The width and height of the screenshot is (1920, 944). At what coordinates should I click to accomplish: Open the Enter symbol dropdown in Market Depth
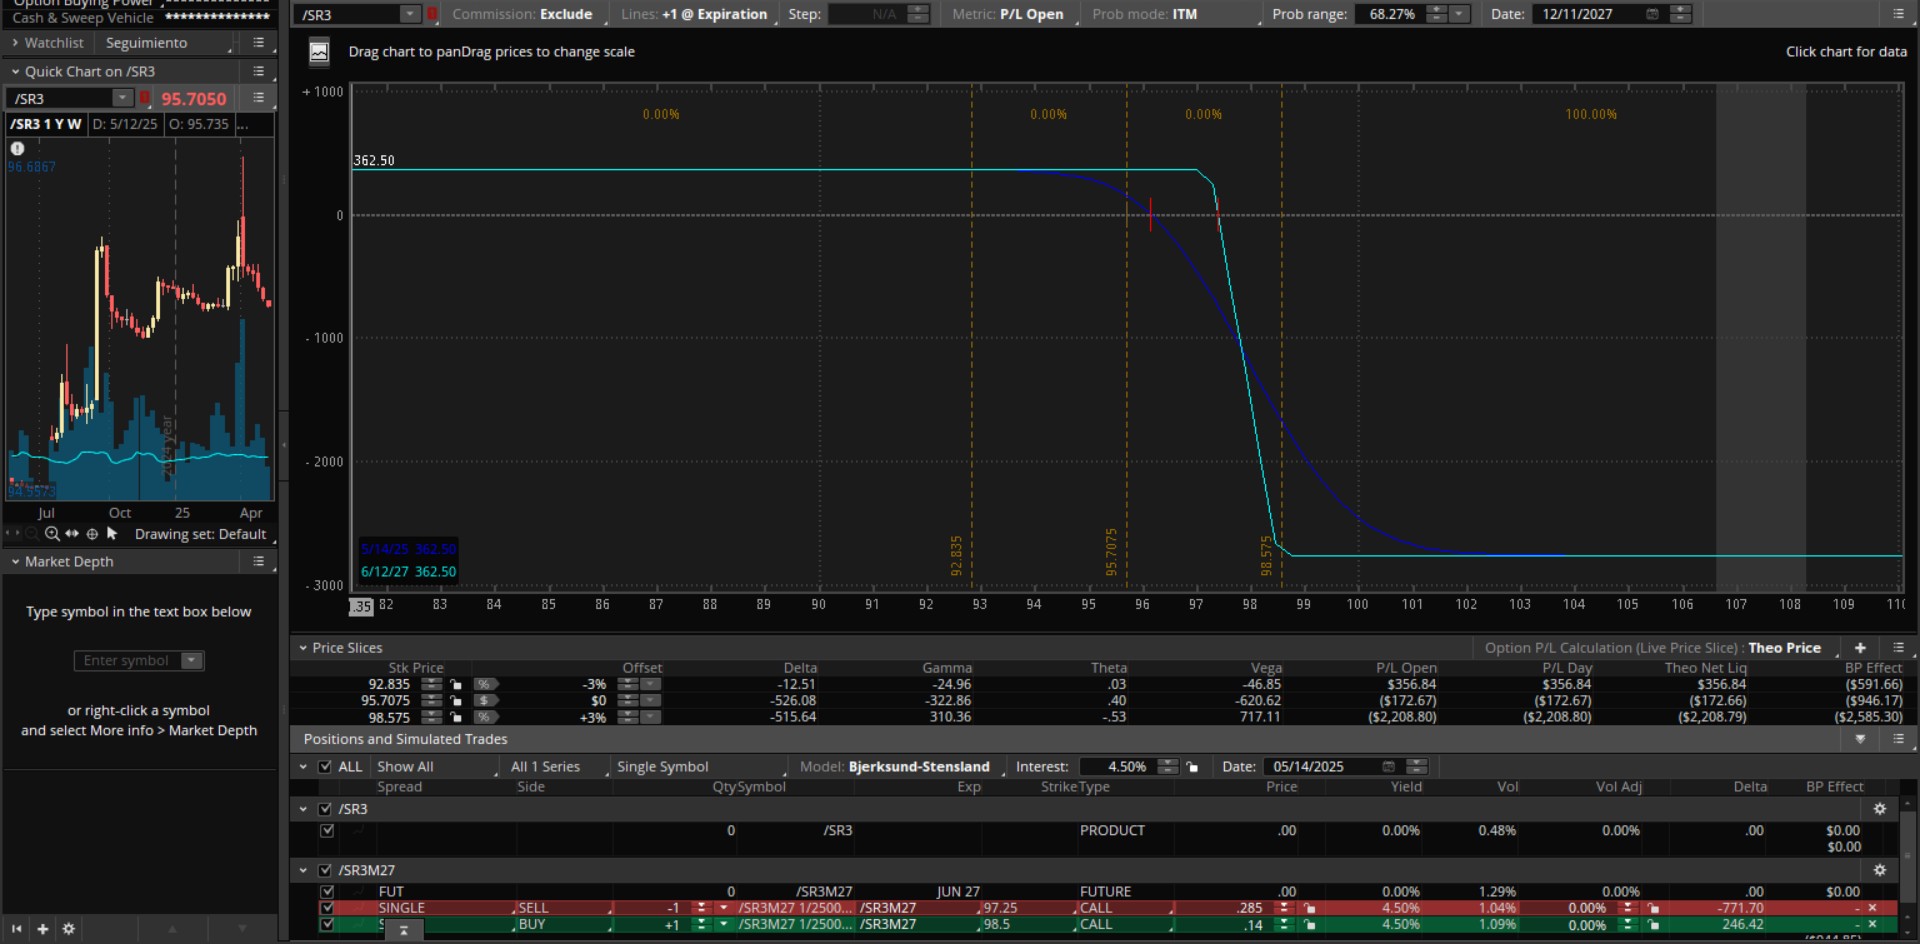point(191,661)
